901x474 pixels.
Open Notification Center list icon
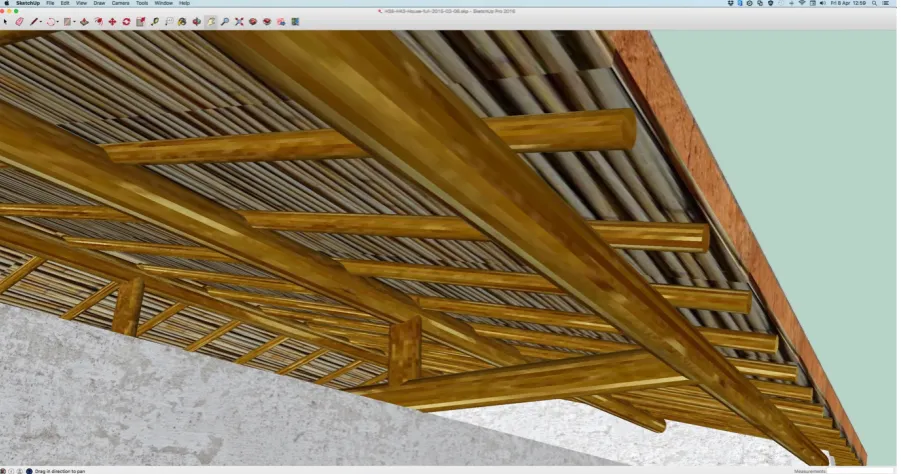point(885,3)
